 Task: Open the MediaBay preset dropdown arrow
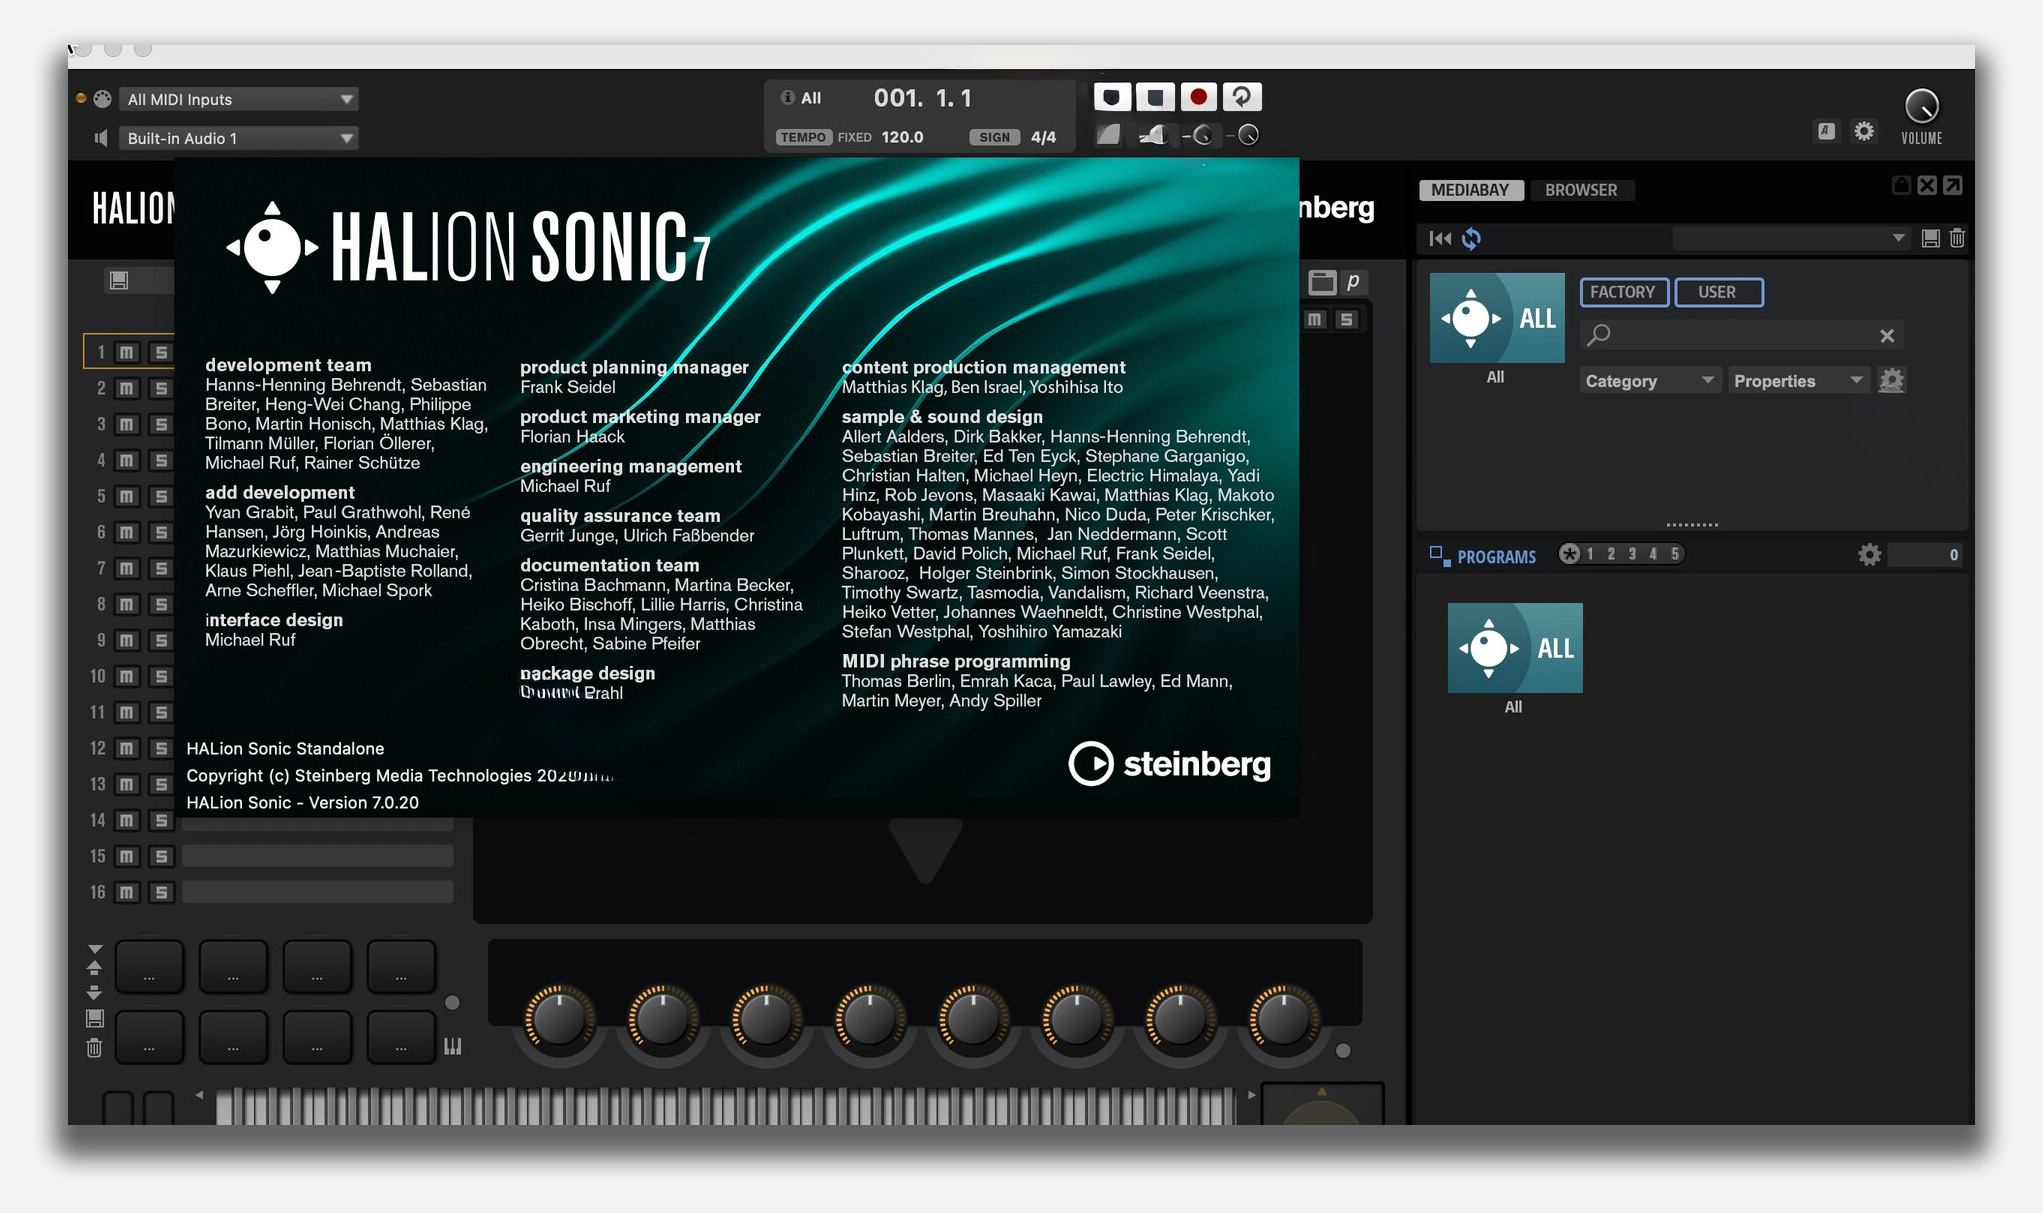(1897, 238)
